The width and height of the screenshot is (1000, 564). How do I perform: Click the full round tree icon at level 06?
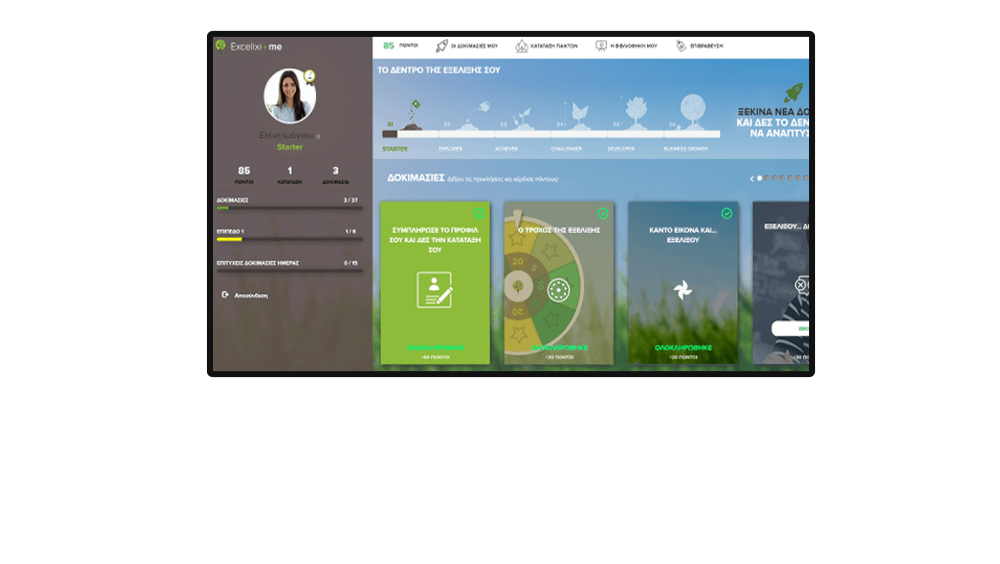coord(693,110)
